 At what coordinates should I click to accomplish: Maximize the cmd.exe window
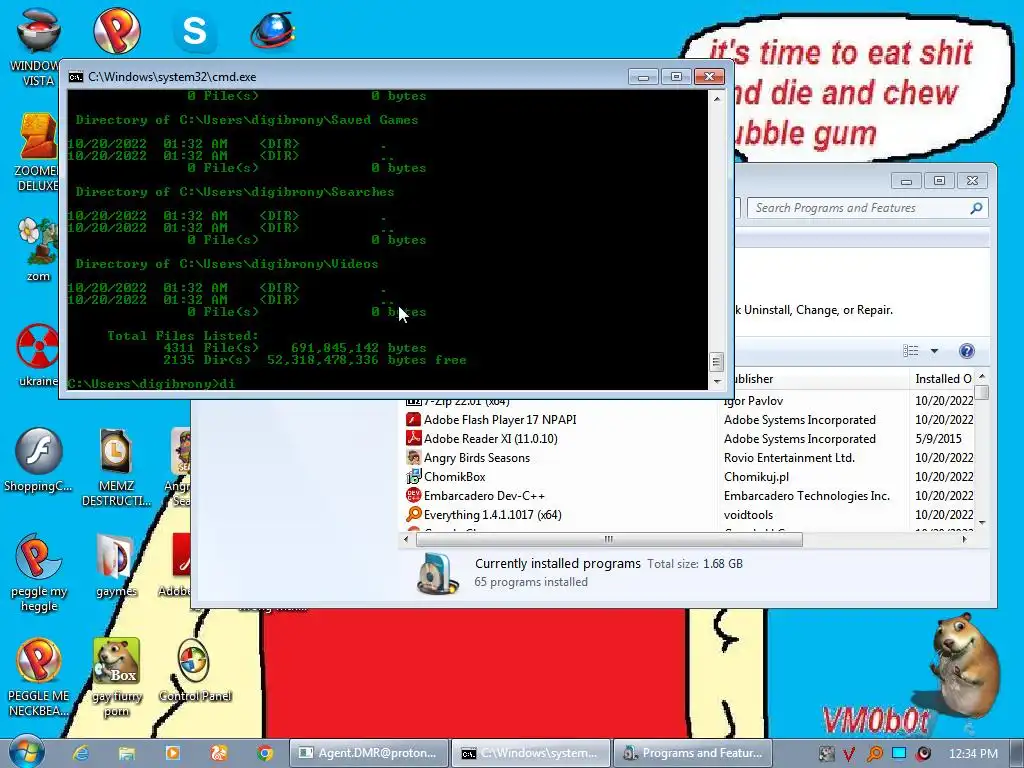point(676,76)
